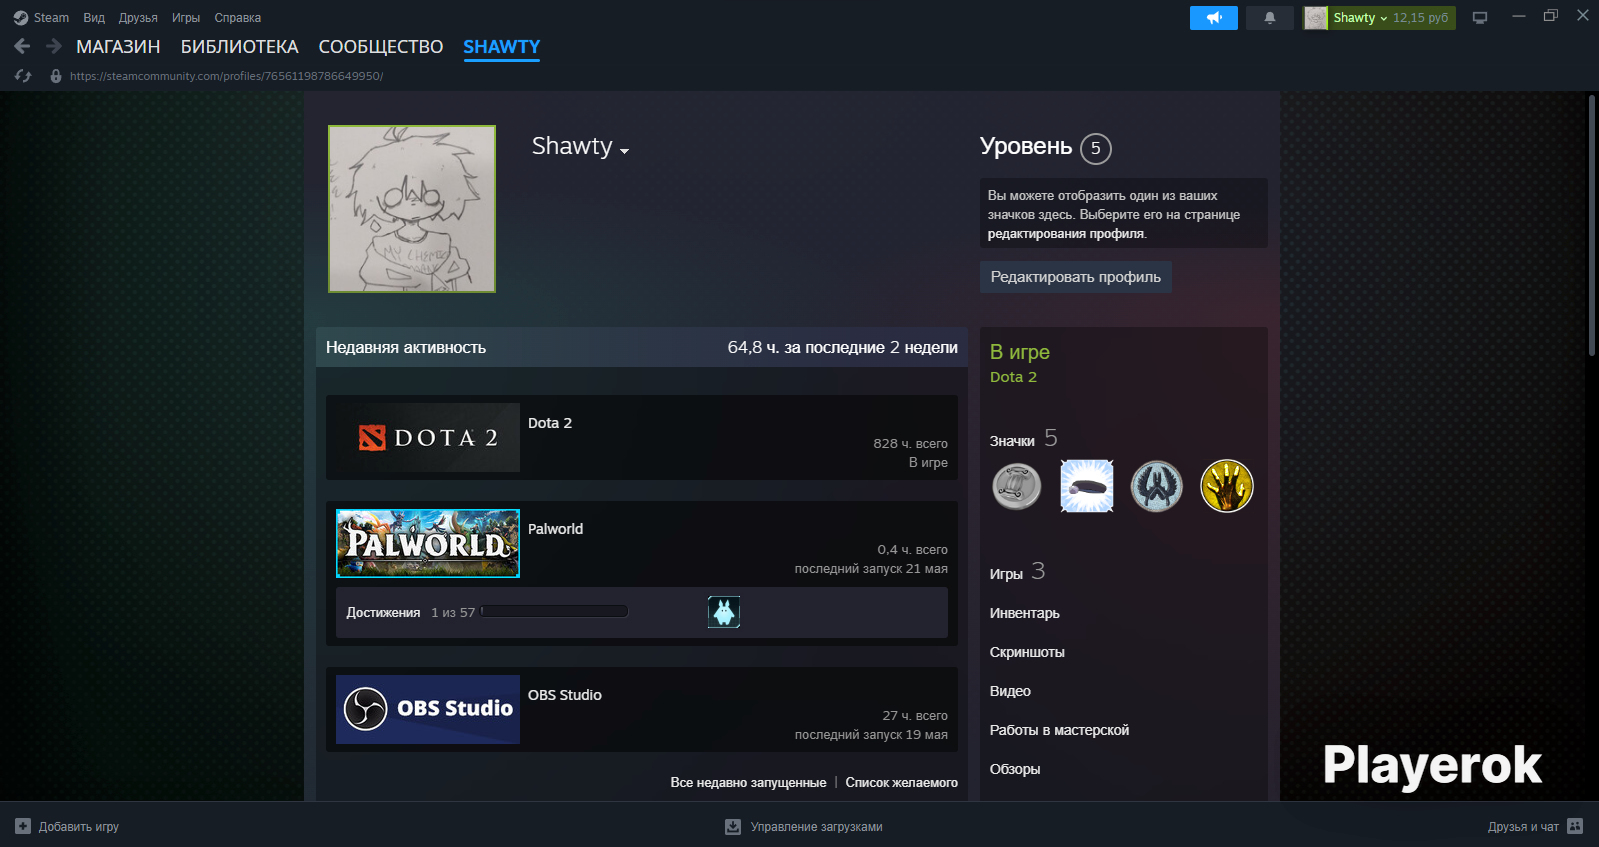This screenshot has width=1599, height=847.
Task: Click the 12,15 руб wallet balance
Action: (x=1420, y=18)
